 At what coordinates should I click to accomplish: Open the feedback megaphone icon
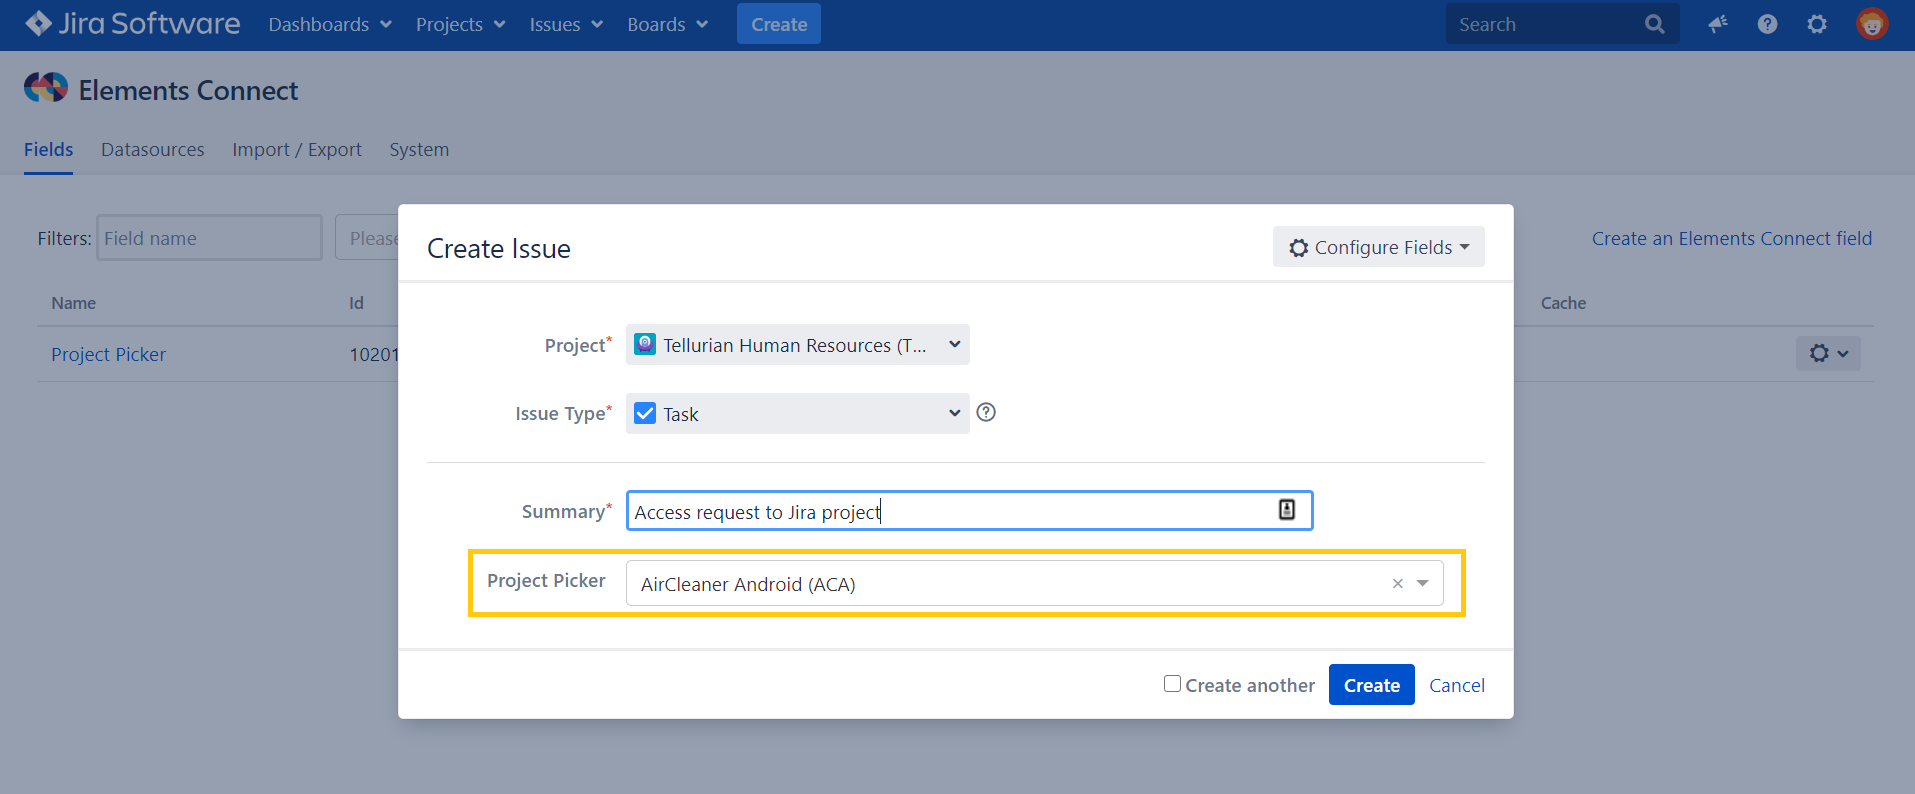[x=1718, y=24]
